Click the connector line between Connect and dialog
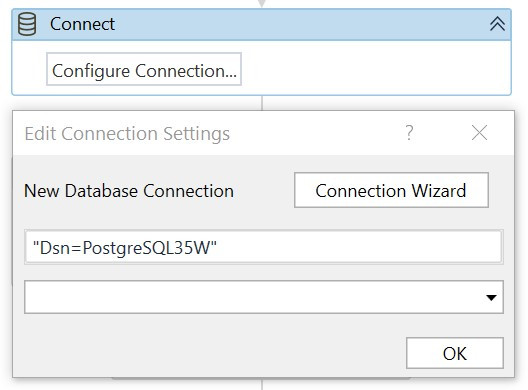This screenshot has width=528, height=390. click(262, 103)
